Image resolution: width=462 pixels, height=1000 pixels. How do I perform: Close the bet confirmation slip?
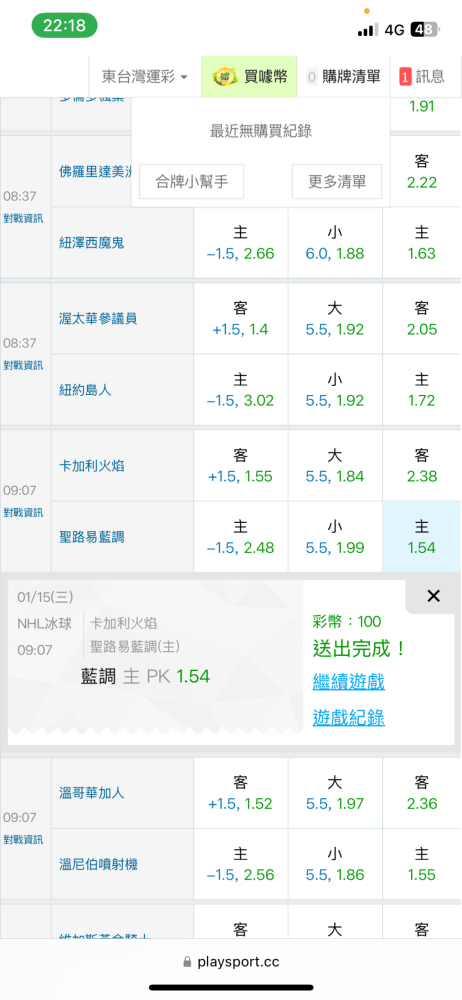[x=433, y=596]
